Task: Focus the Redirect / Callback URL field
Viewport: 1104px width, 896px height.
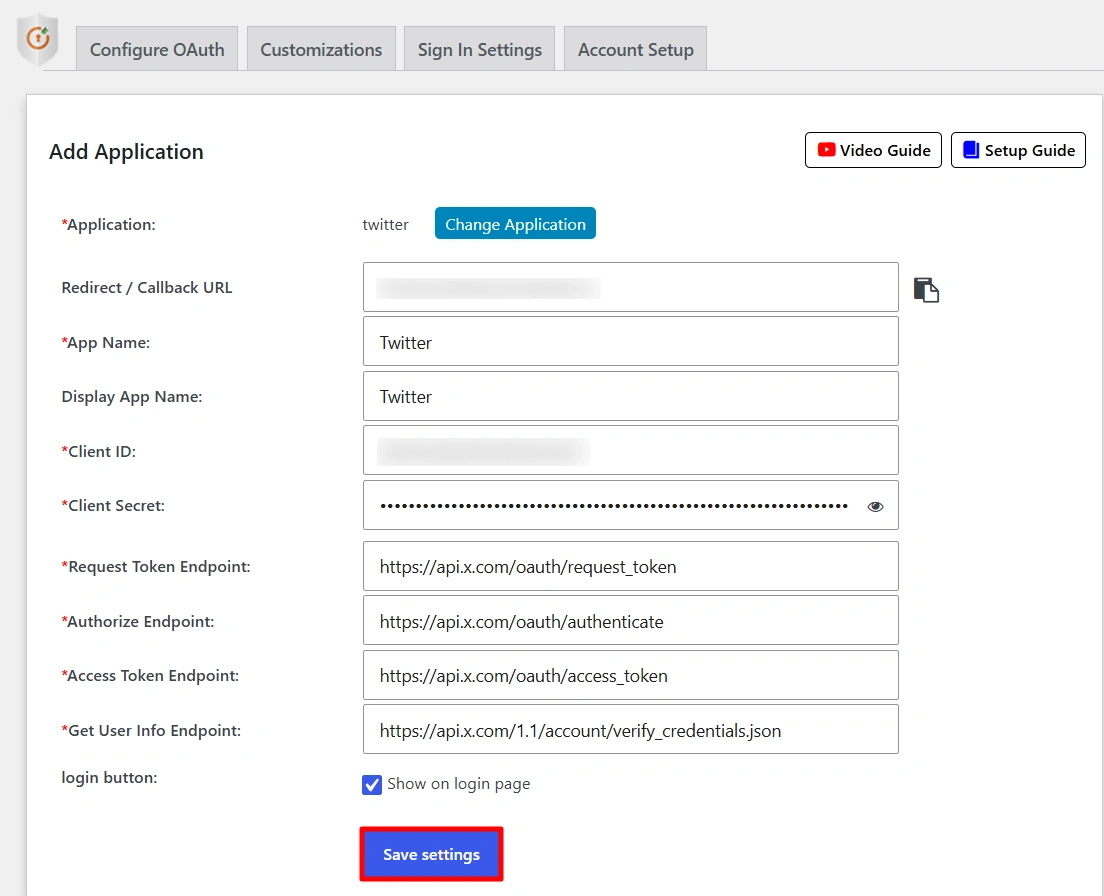Action: pyautogui.click(x=631, y=287)
